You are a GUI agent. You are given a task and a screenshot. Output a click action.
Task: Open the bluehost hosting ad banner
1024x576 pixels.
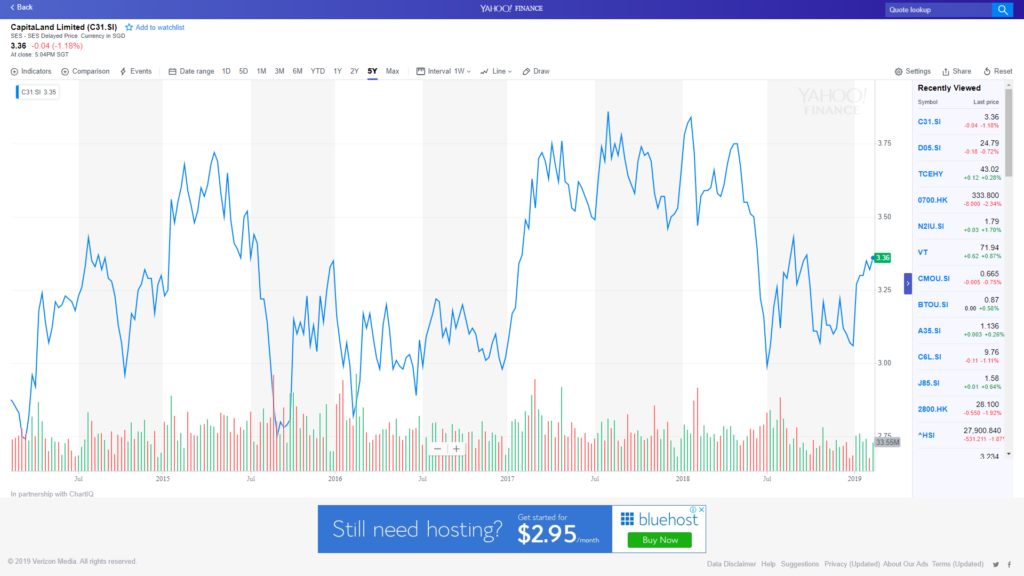(x=511, y=529)
